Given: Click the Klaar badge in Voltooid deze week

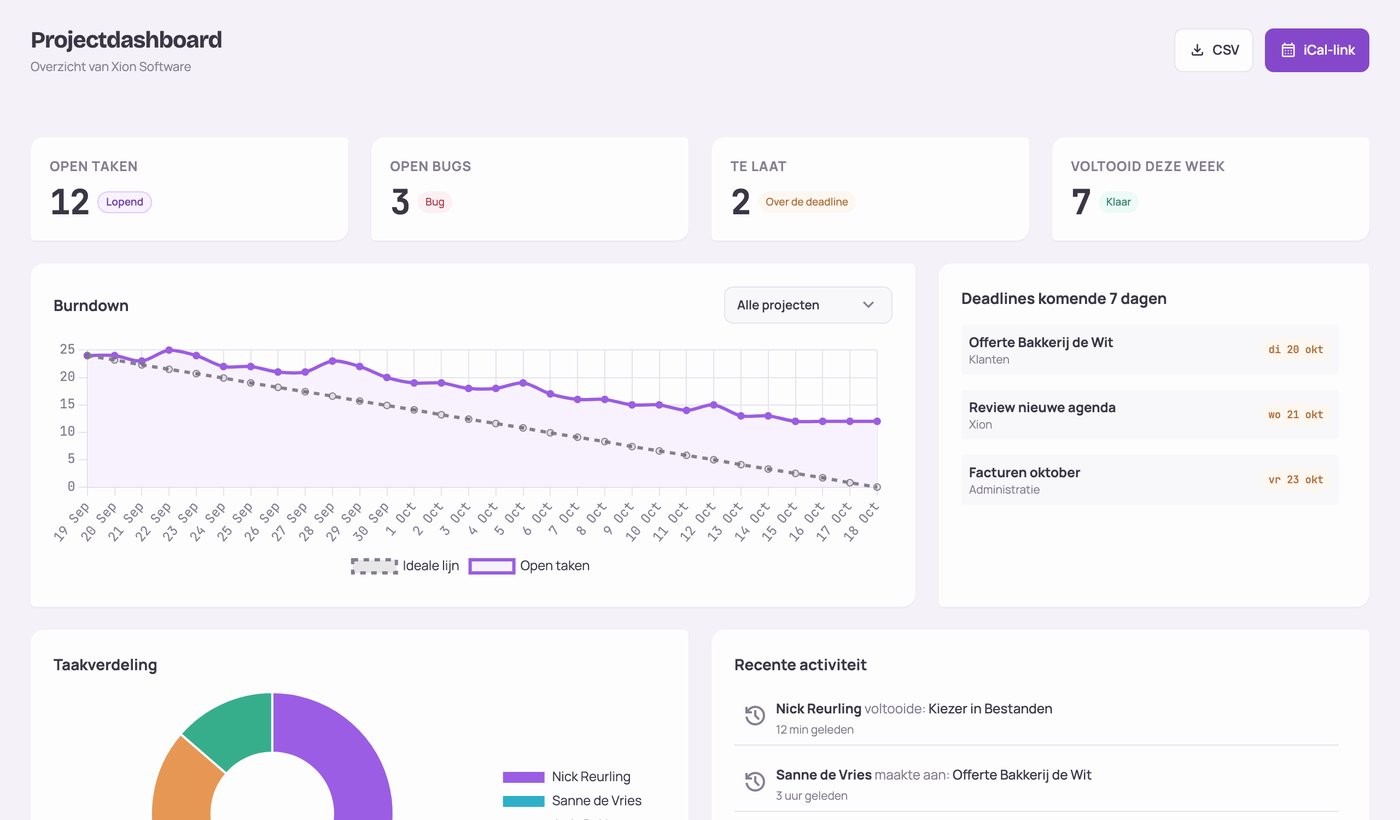Looking at the screenshot, I should tap(1118, 202).
